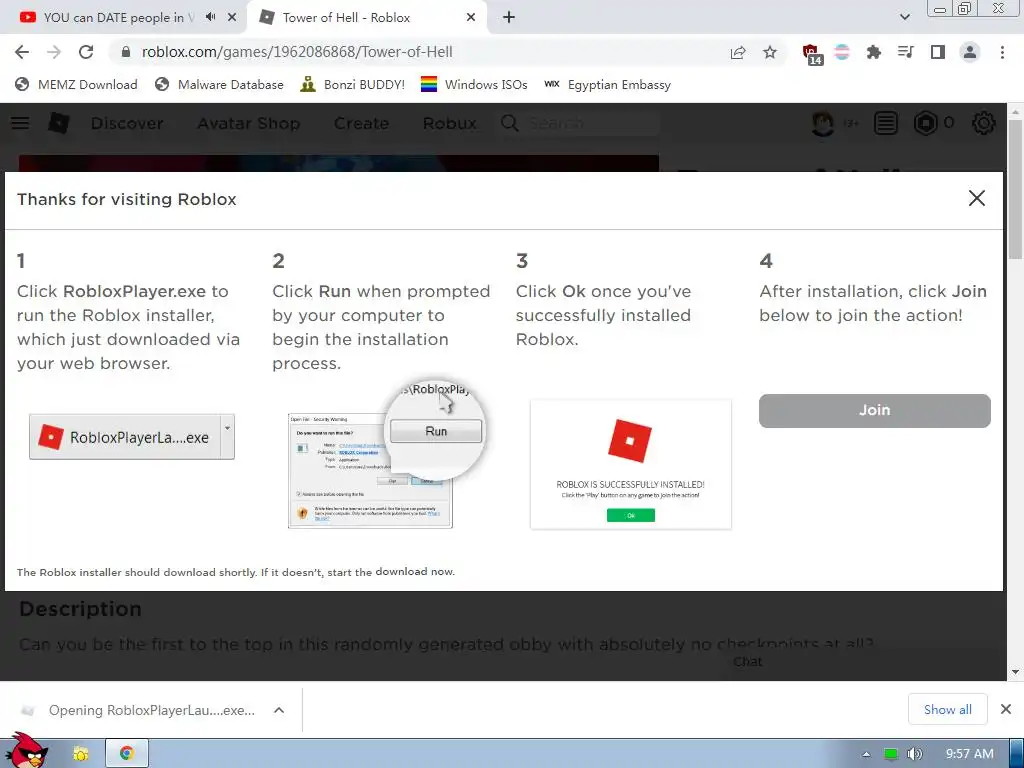Click Show all downloads
1024x768 pixels.
(948, 709)
